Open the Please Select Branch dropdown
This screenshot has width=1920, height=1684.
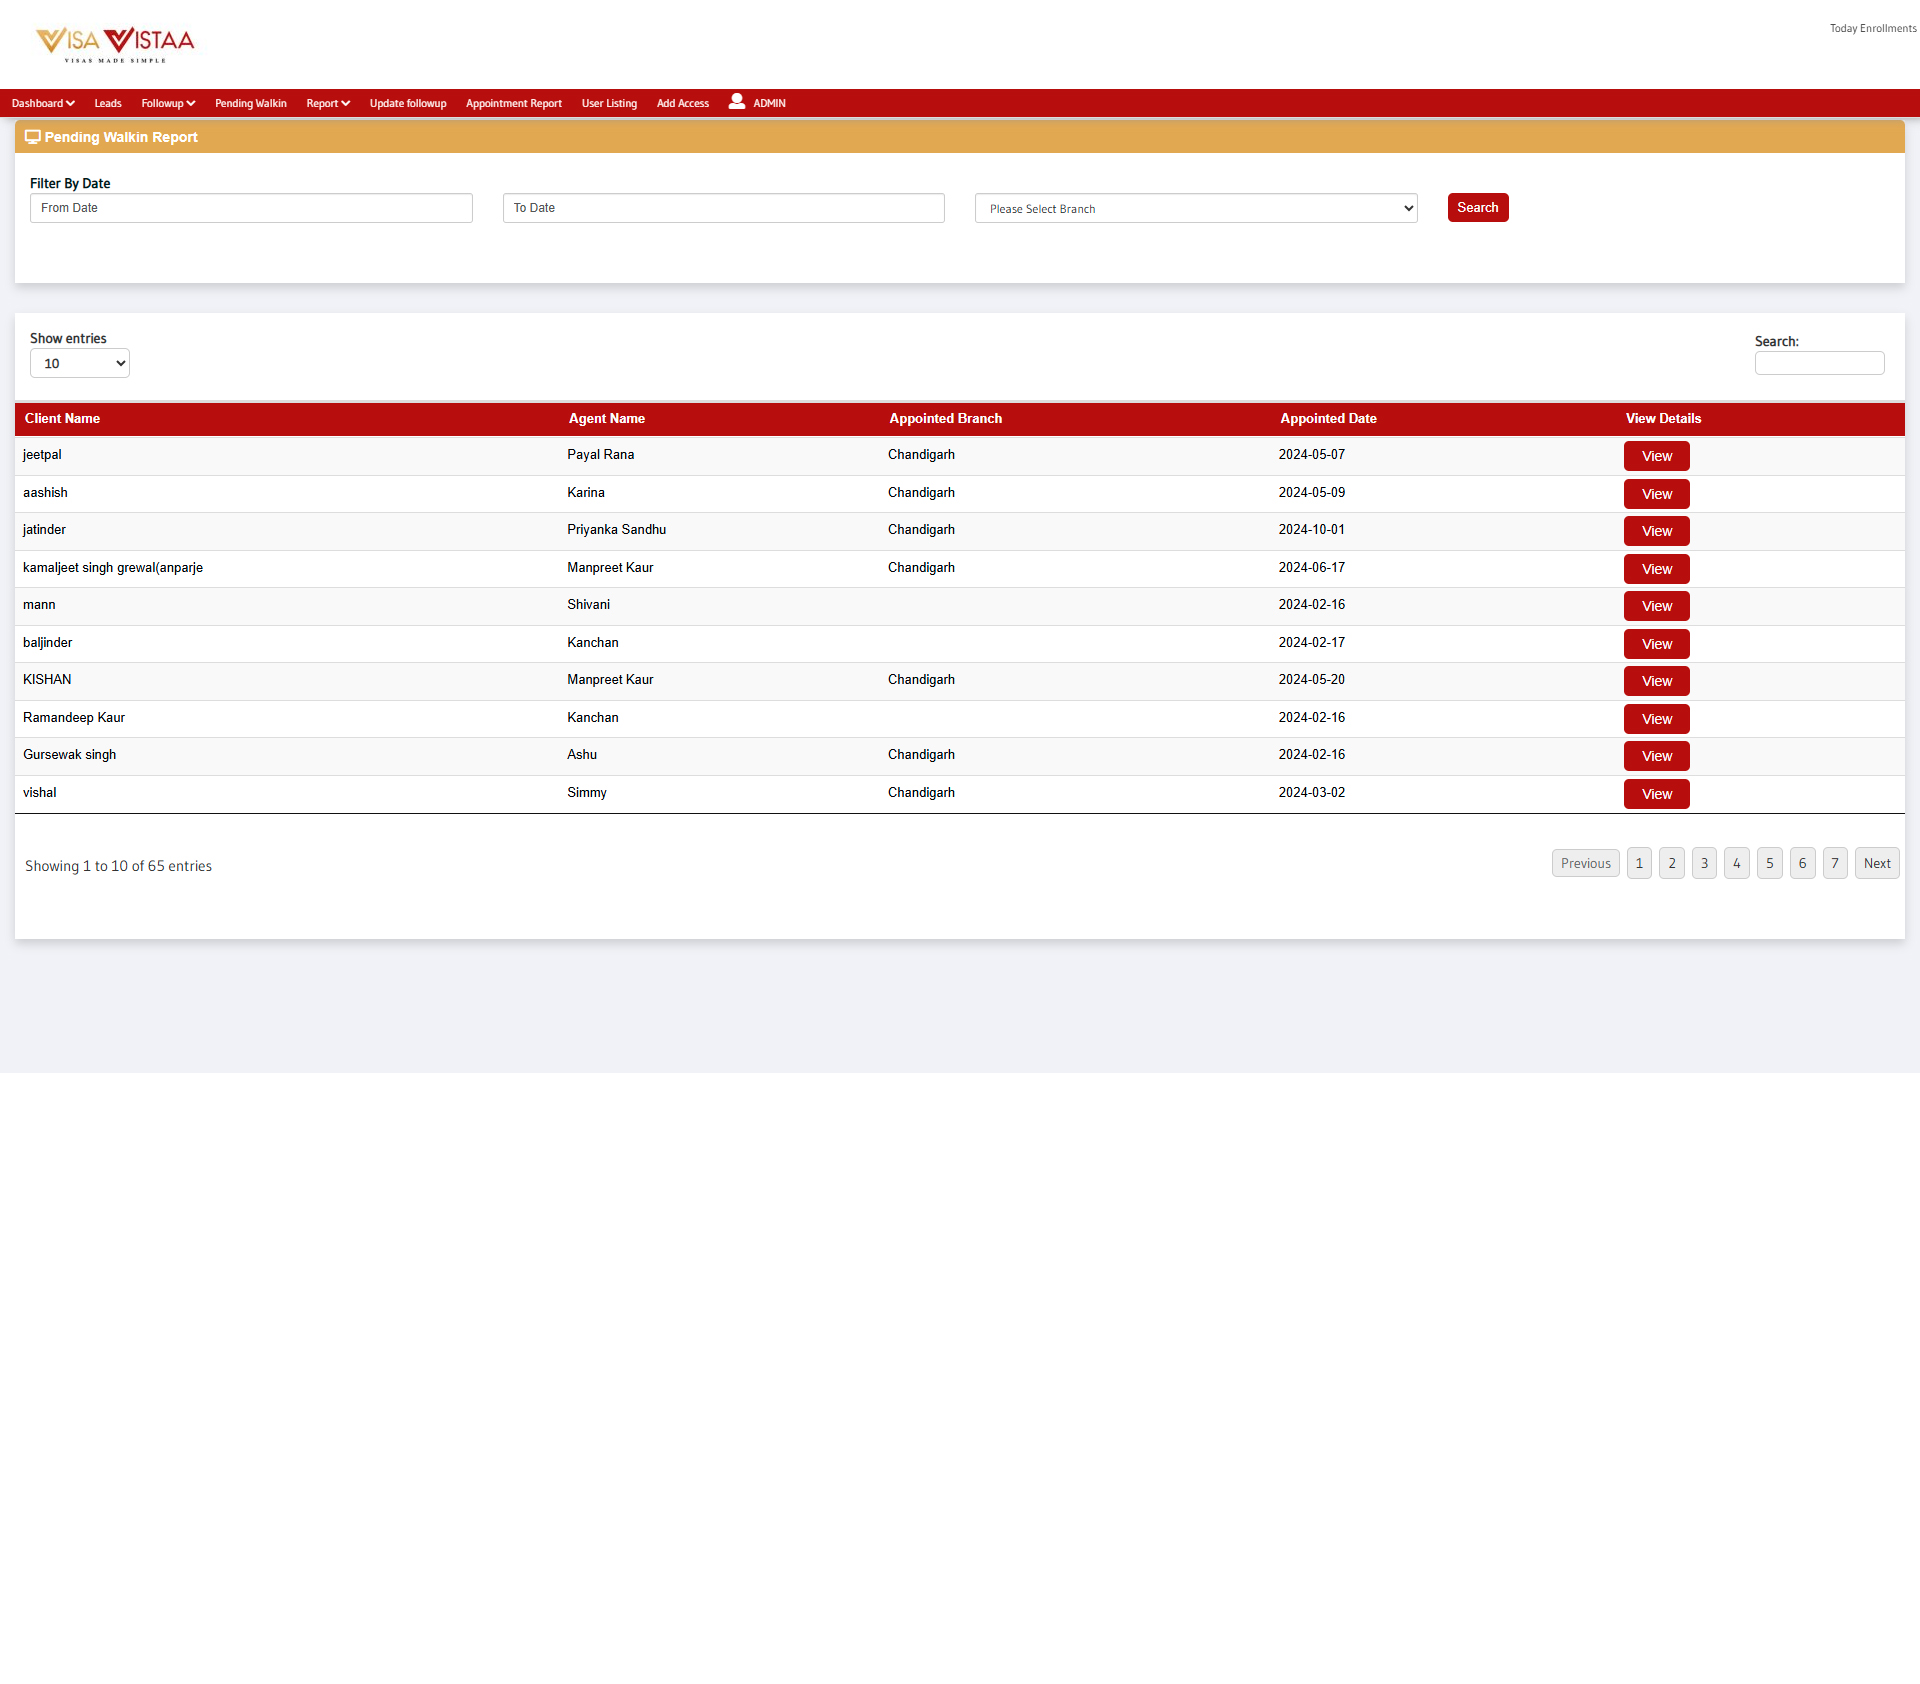[x=1195, y=208]
